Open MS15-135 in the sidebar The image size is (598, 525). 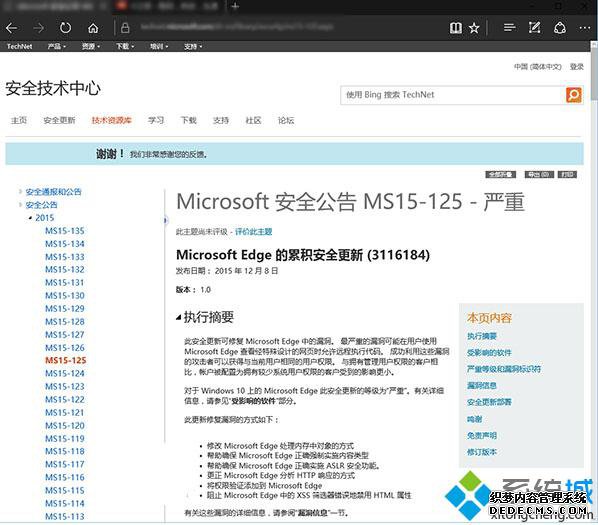(64, 231)
